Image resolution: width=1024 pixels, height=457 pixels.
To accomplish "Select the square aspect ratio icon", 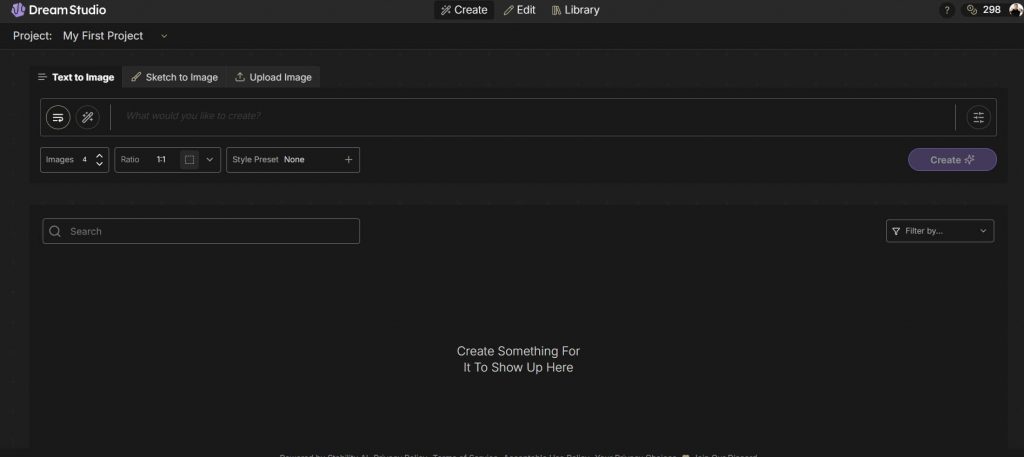I will [189, 160].
